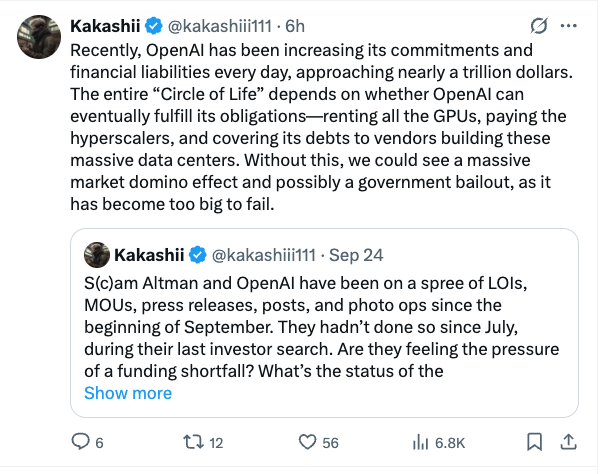
Task: Open the 6h timestamp link
Action: [x=297, y=25]
